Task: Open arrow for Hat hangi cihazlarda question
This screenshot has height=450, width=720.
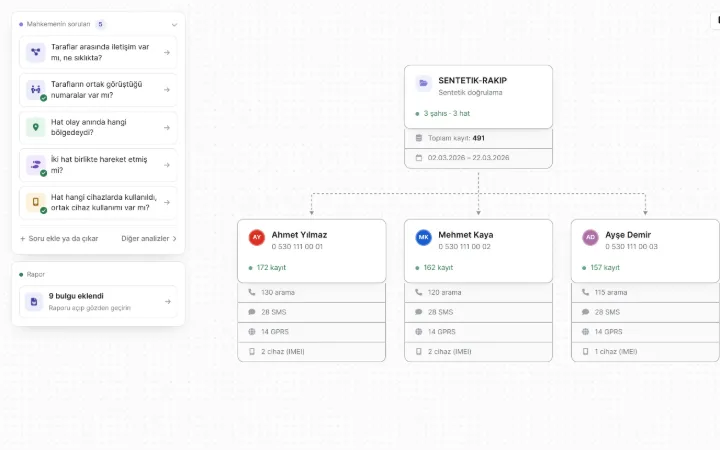Action: pyautogui.click(x=167, y=202)
